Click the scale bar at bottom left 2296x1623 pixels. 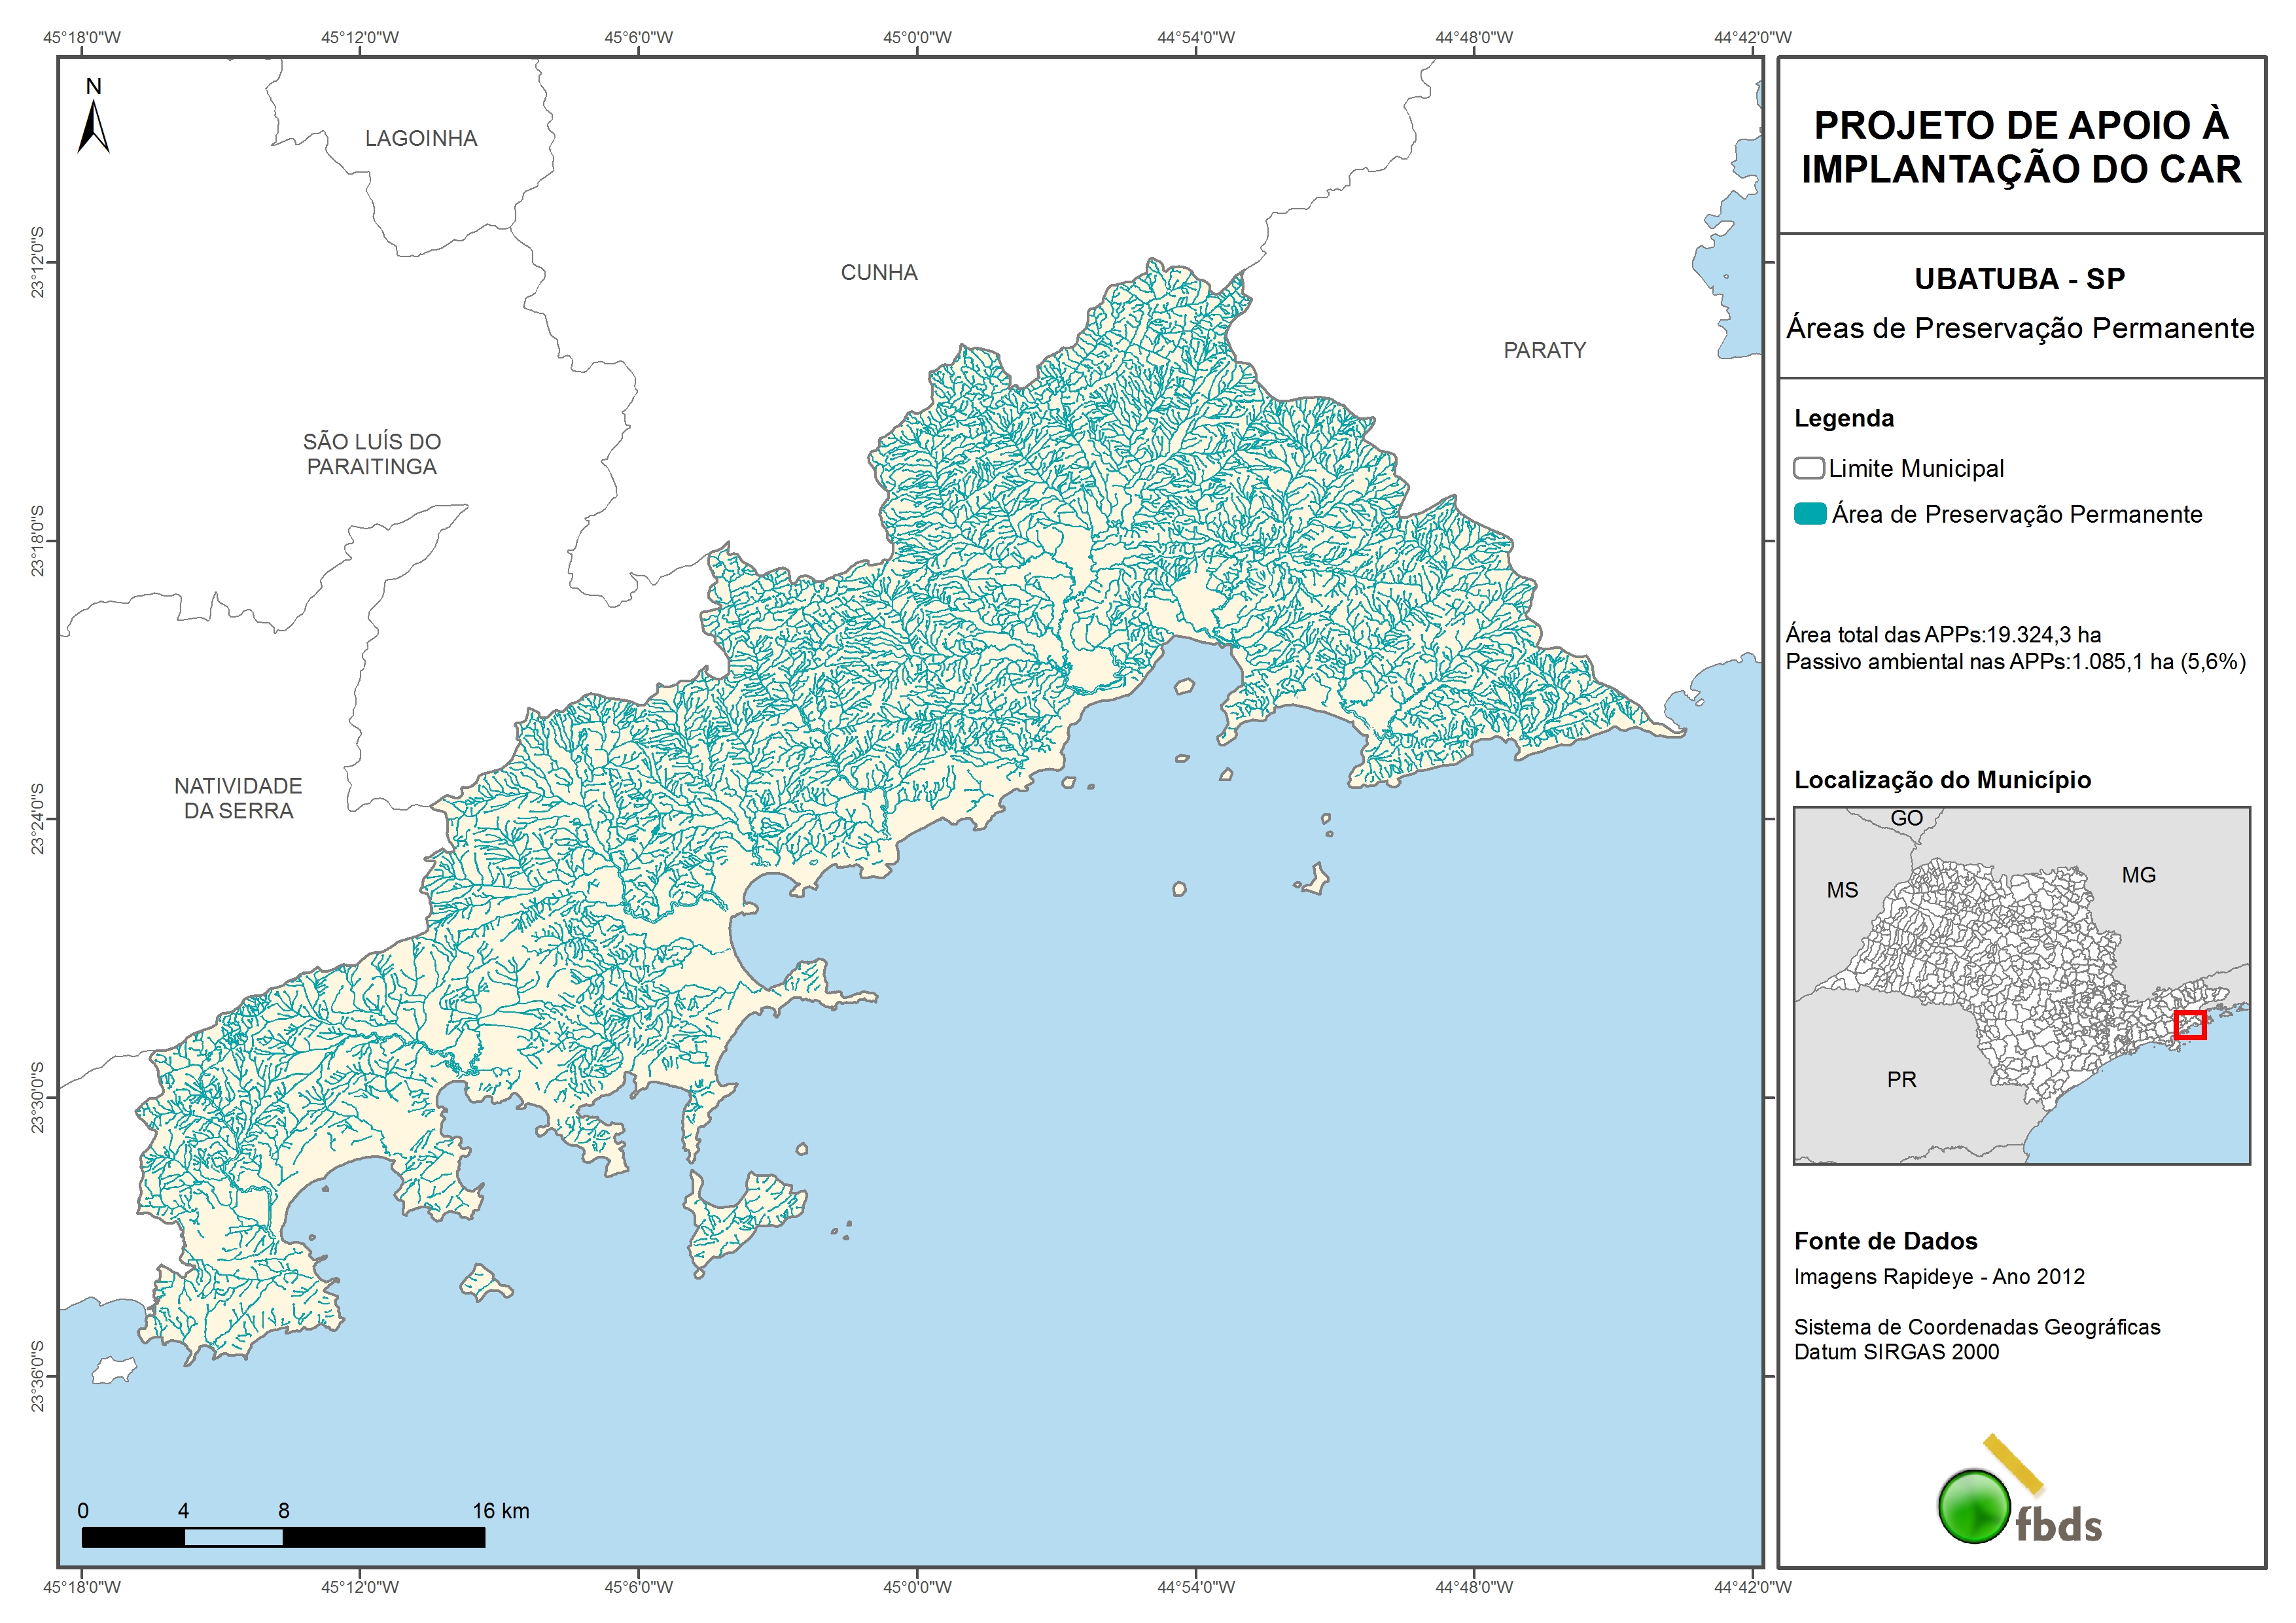283,1537
